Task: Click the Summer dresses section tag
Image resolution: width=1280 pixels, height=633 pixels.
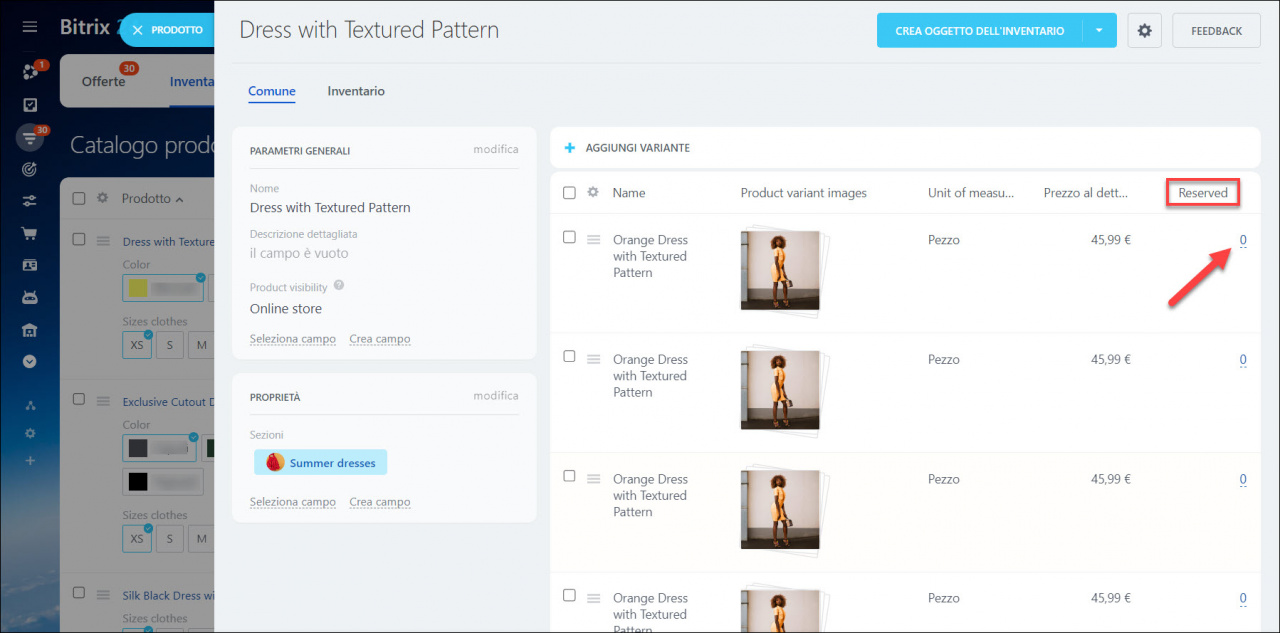Action: pyautogui.click(x=320, y=462)
